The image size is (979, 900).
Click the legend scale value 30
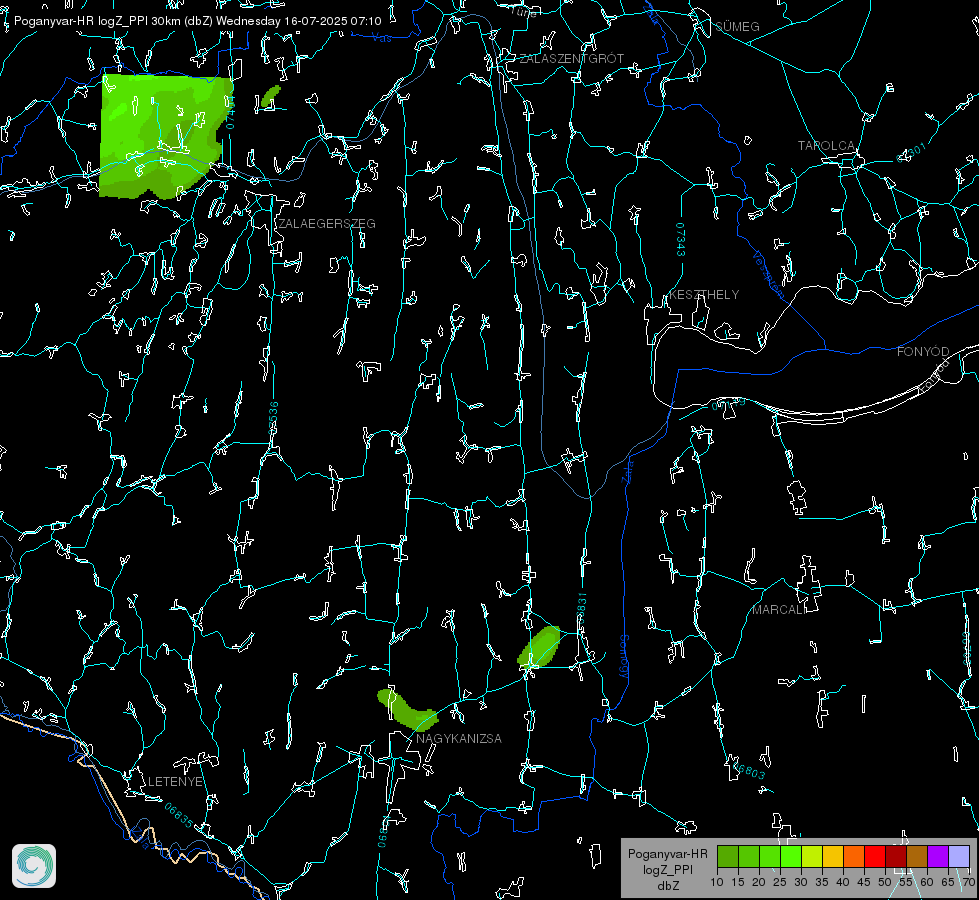[x=800, y=882]
